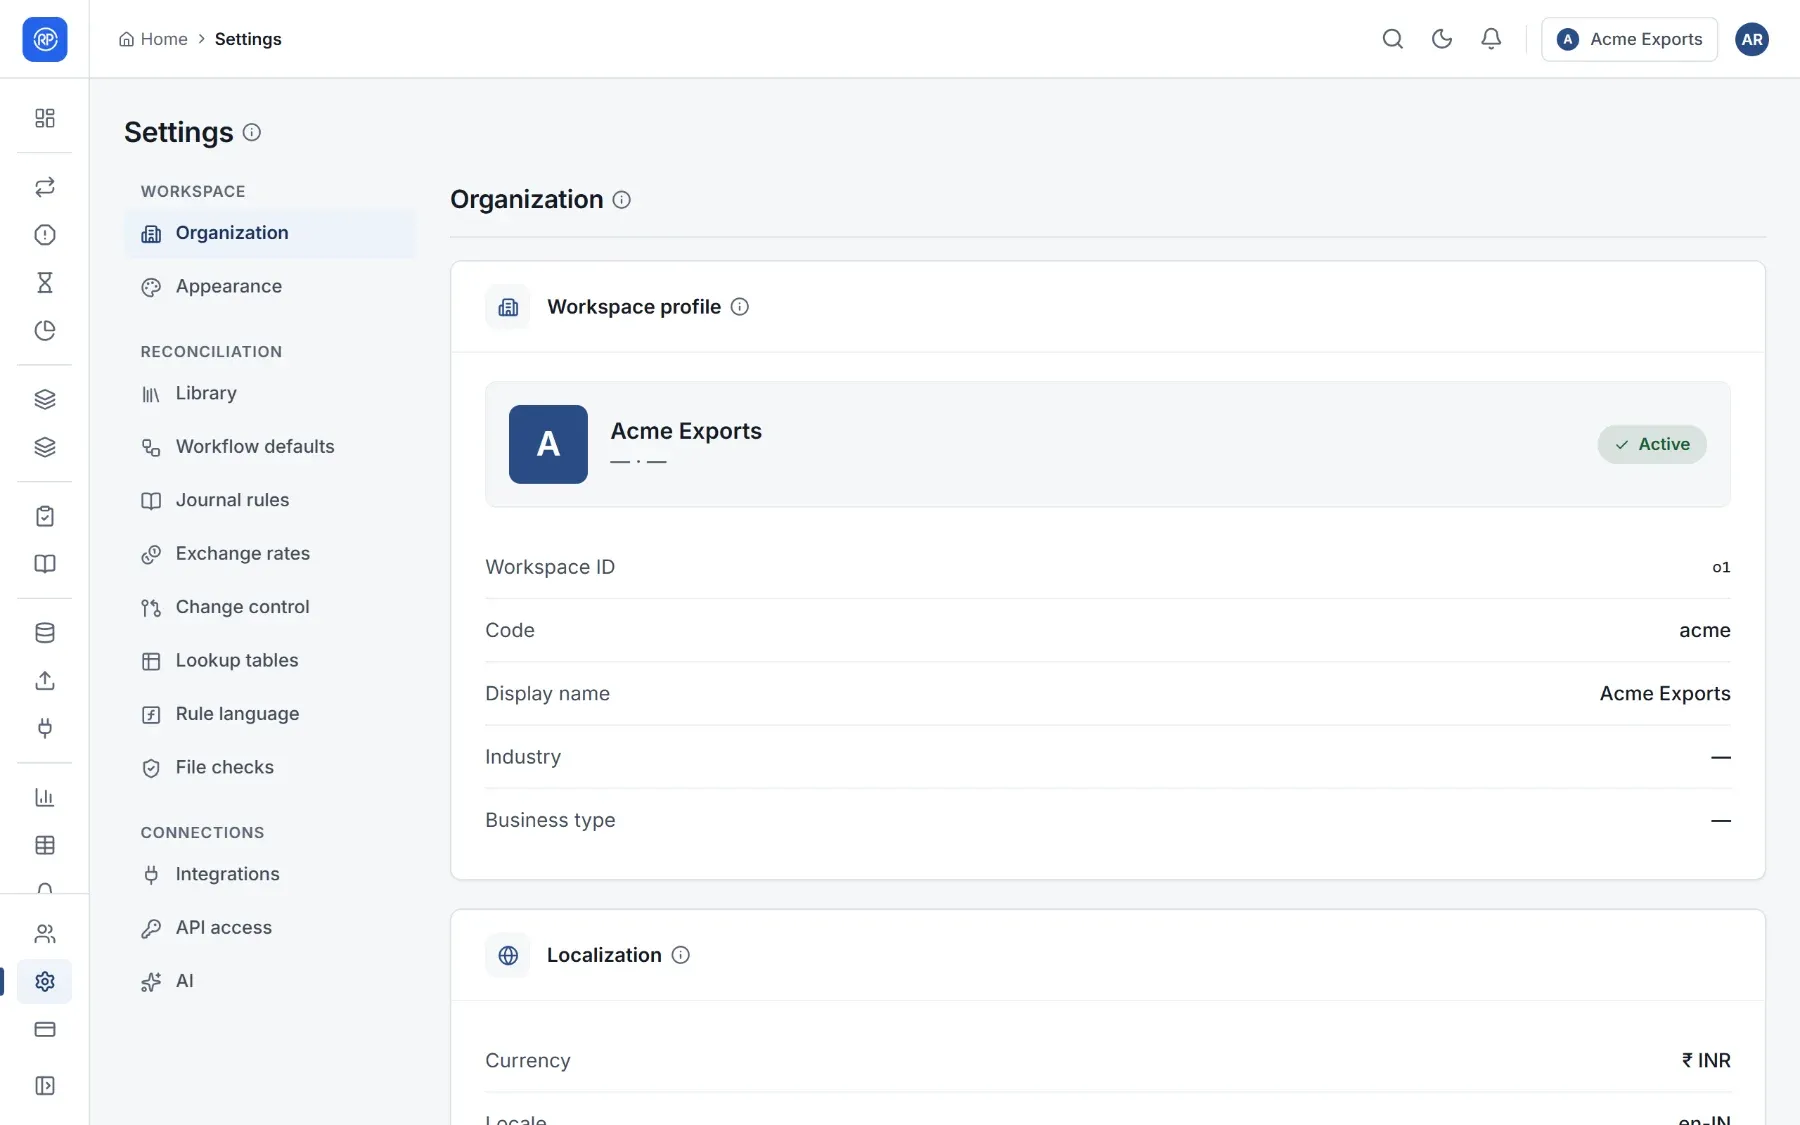Click the settings gear icon in sidebar
The image size is (1800, 1125).
tap(45, 982)
